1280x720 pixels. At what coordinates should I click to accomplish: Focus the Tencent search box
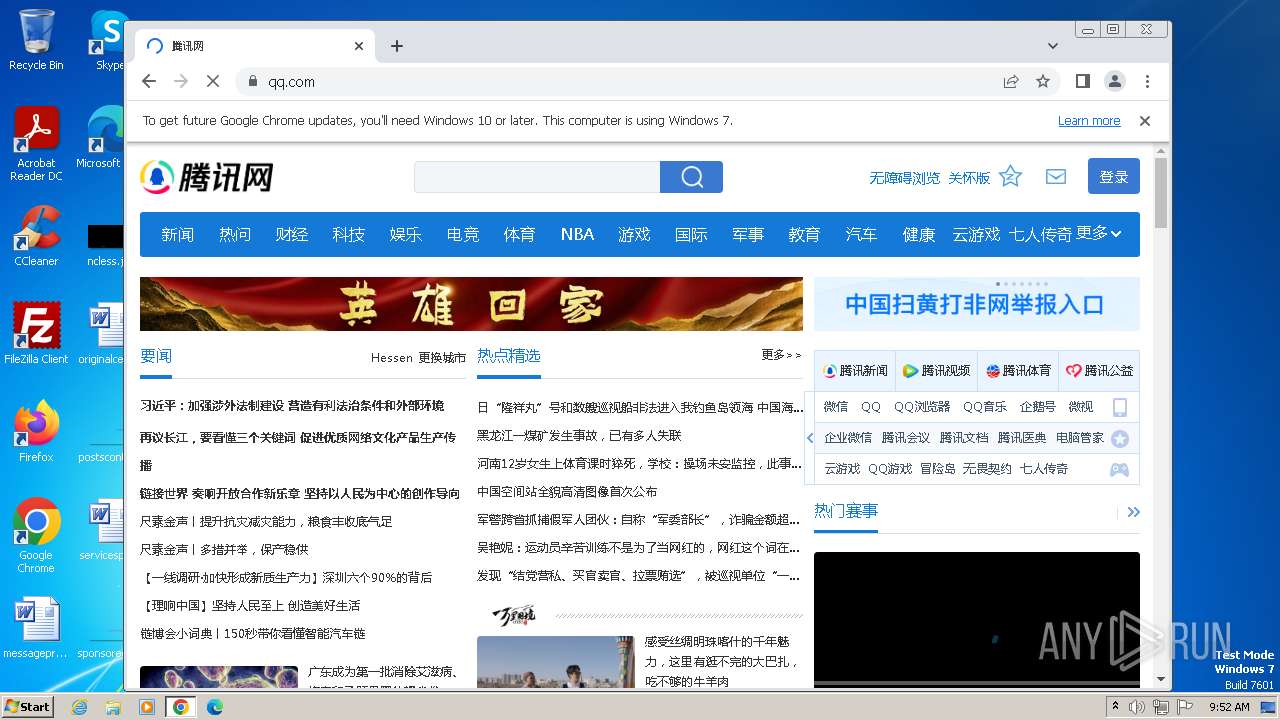tap(537, 177)
